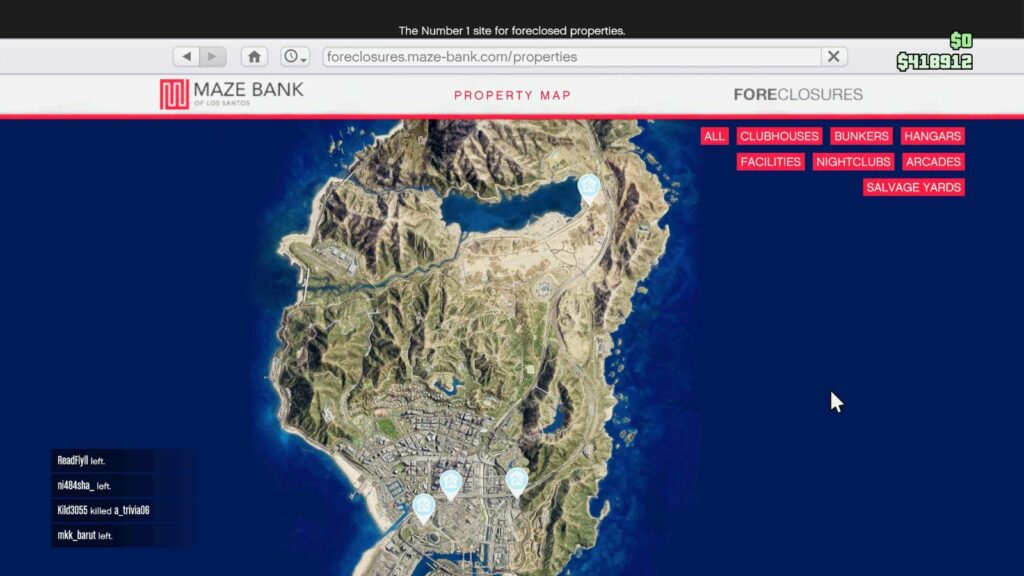Image resolution: width=1024 pixels, height=576 pixels.
Task: Click the 'mkk_barut left.' feed entry
Action: [85, 535]
